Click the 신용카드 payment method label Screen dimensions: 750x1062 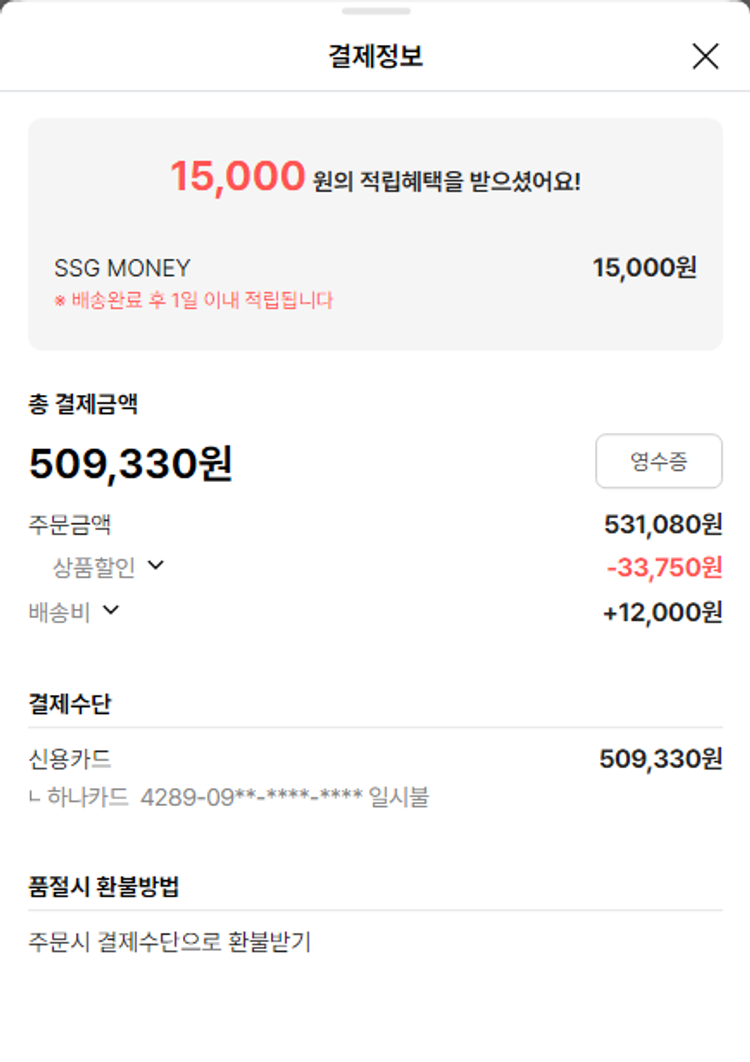(x=70, y=759)
